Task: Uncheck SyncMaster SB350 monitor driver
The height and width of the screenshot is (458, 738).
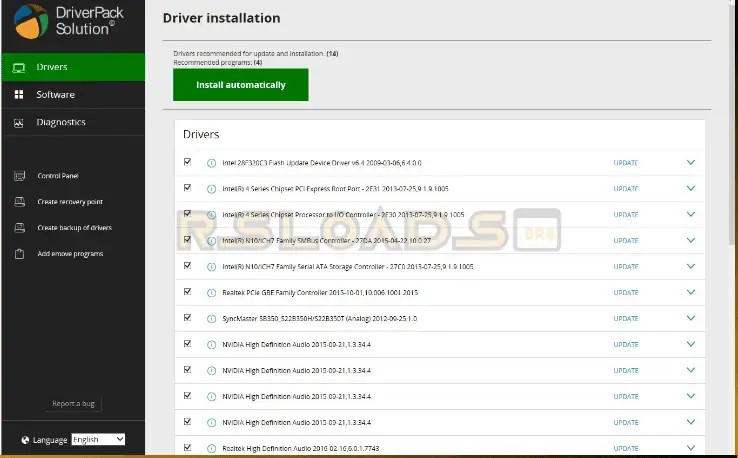Action: pos(187,317)
